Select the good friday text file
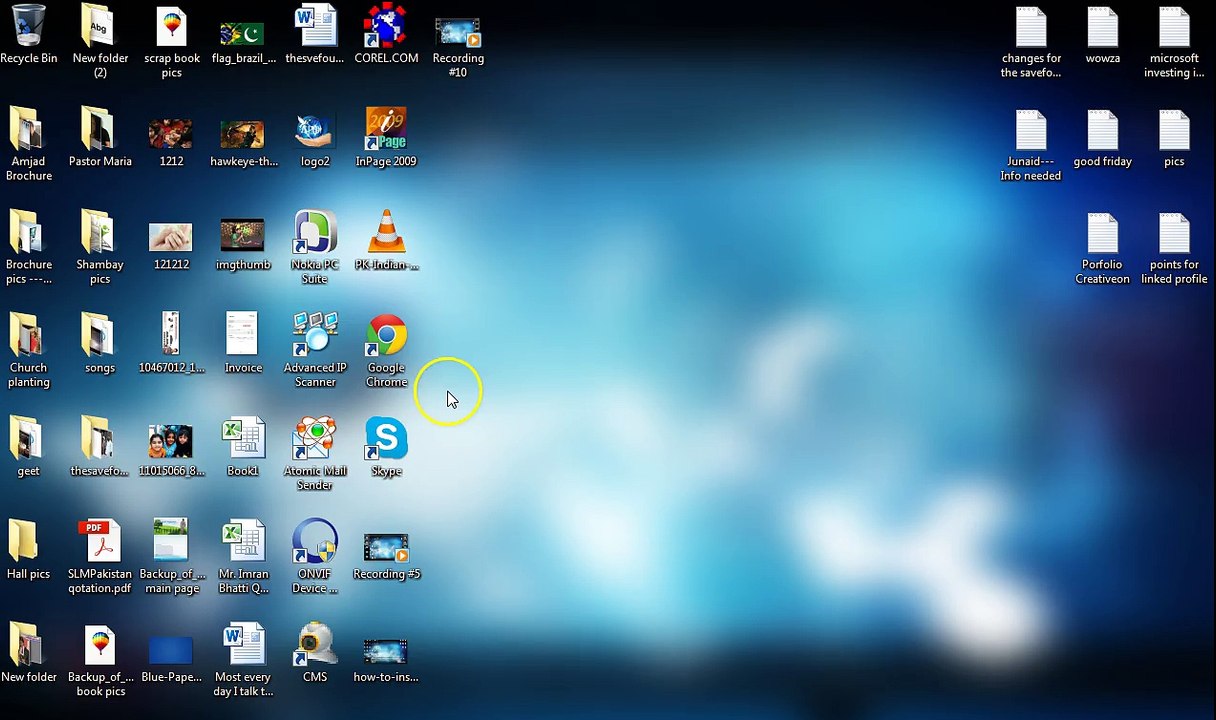The image size is (1216, 720). pyautogui.click(x=1103, y=130)
